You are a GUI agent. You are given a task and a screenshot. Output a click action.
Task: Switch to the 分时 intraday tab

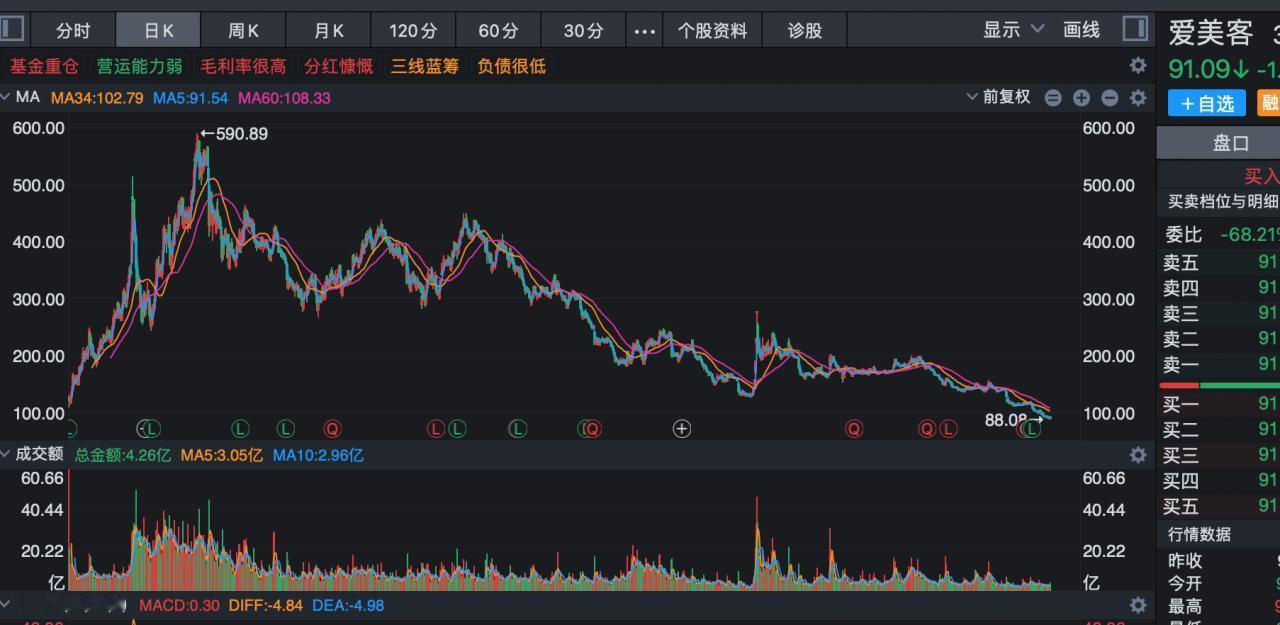click(x=73, y=30)
